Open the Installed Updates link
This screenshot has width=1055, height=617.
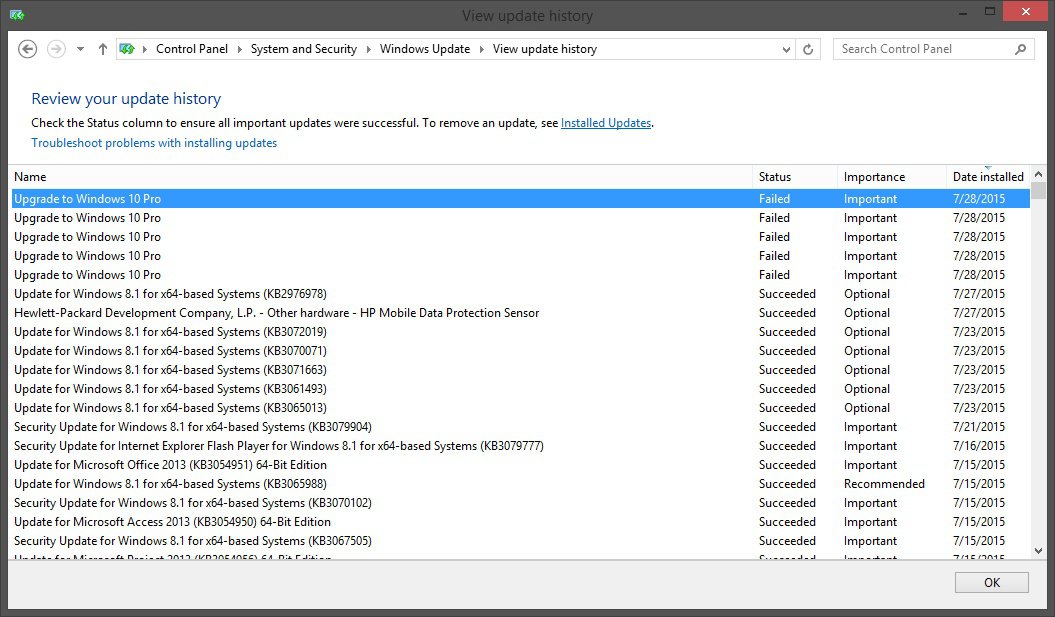click(x=606, y=123)
